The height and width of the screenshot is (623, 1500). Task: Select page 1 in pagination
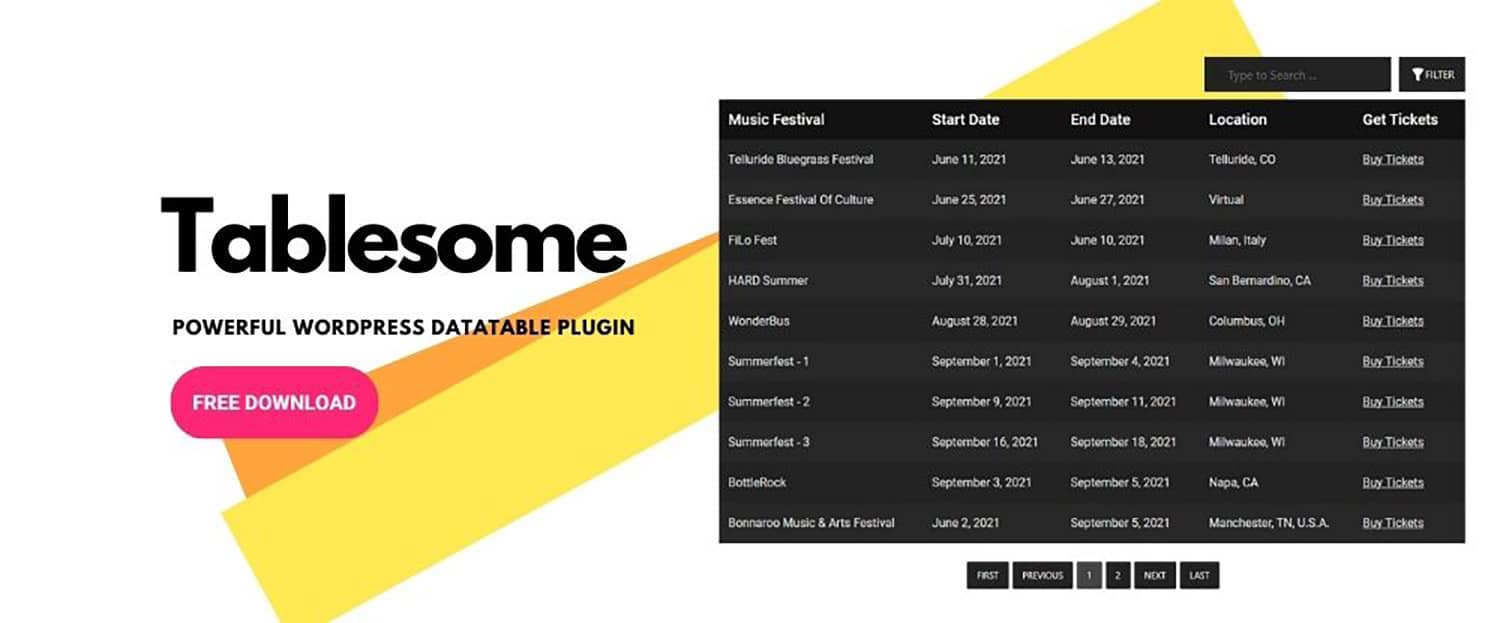1088,575
